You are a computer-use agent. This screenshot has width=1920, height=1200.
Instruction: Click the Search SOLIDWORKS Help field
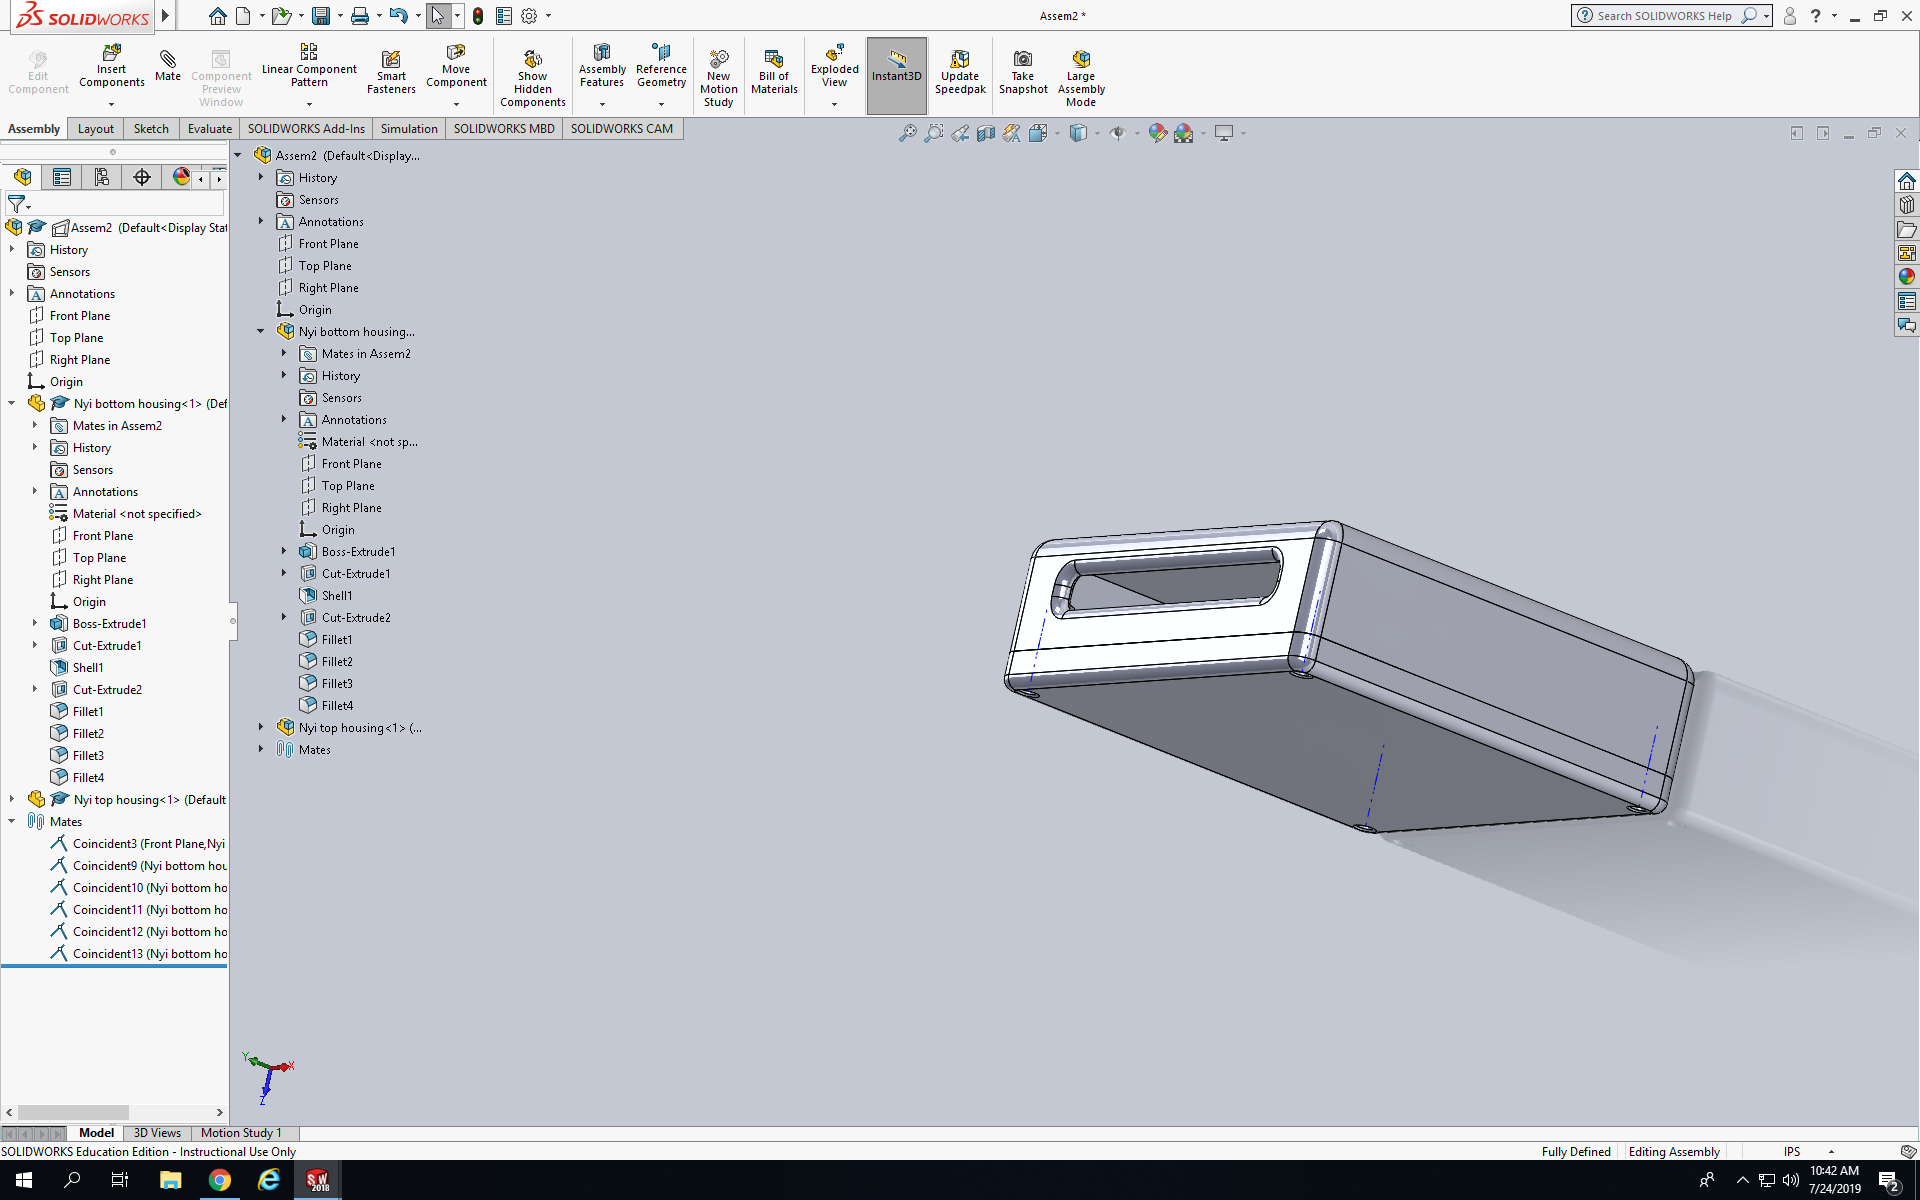(x=1664, y=16)
